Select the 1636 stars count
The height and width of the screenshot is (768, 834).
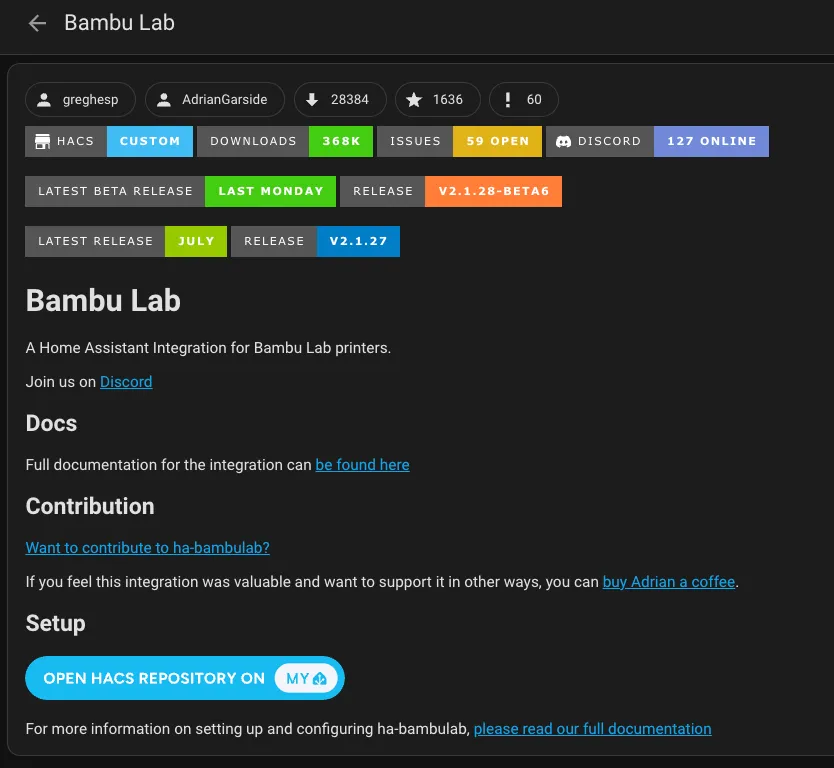pyautogui.click(x=448, y=99)
